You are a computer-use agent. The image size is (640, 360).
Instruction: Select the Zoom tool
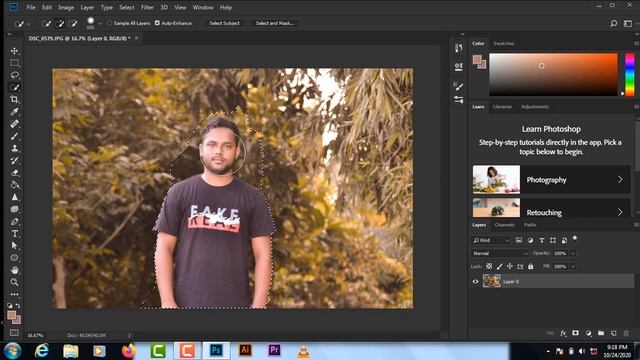click(x=15, y=282)
